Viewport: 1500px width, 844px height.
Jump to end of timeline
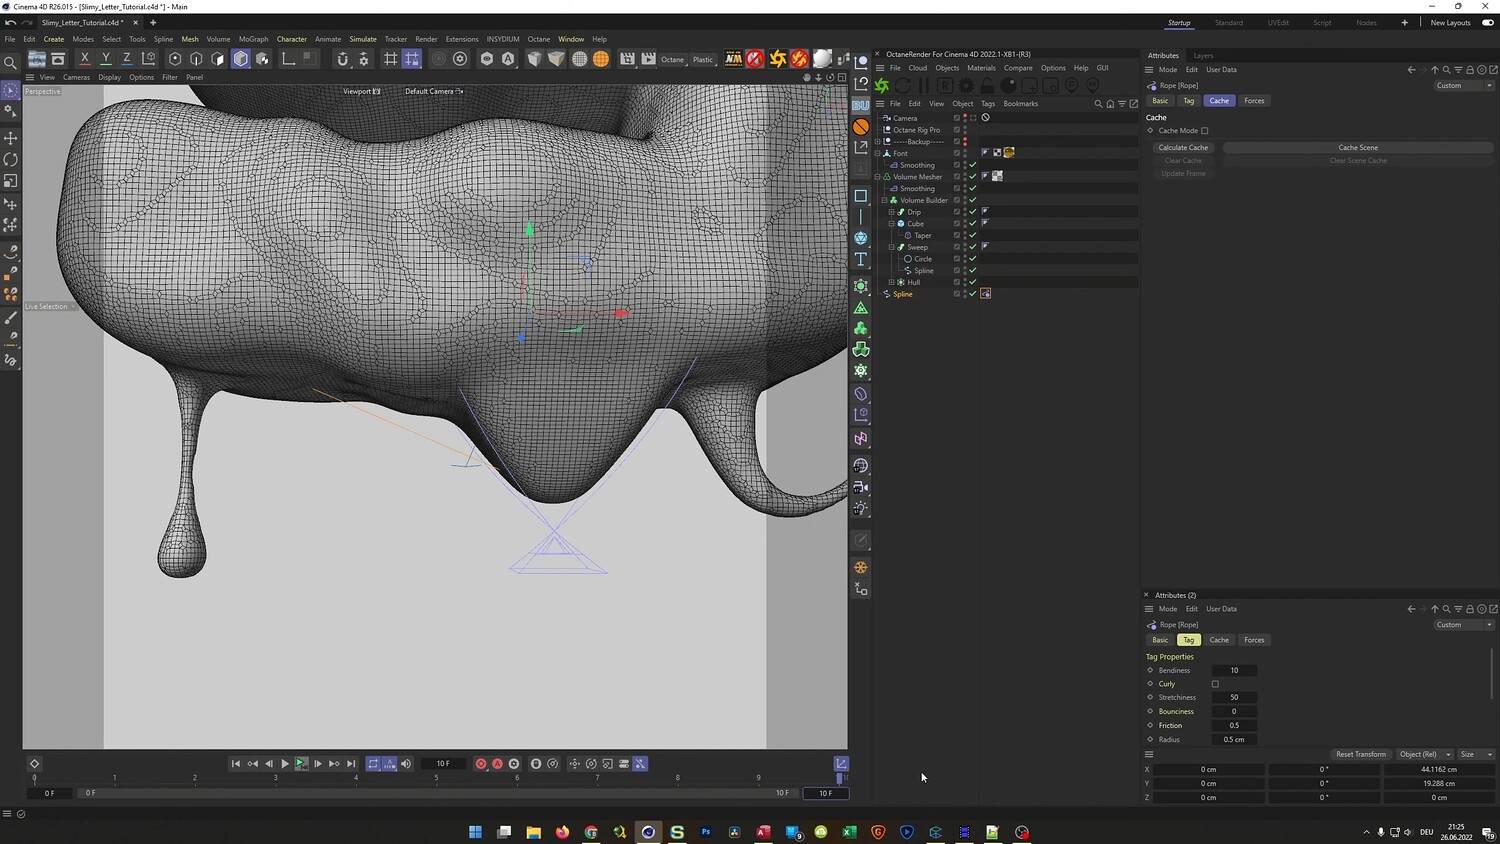[x=351, y=764]
